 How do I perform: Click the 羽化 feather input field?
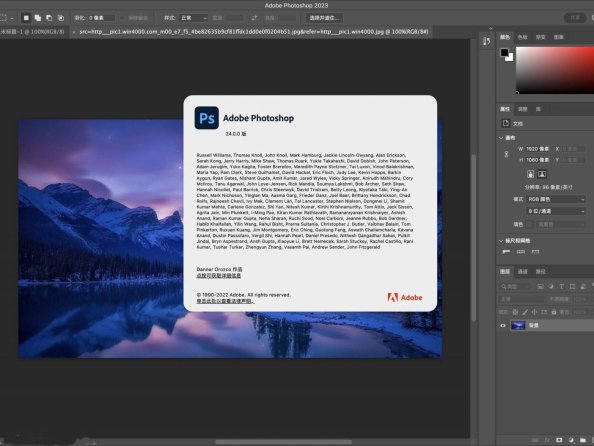(102, 18)
